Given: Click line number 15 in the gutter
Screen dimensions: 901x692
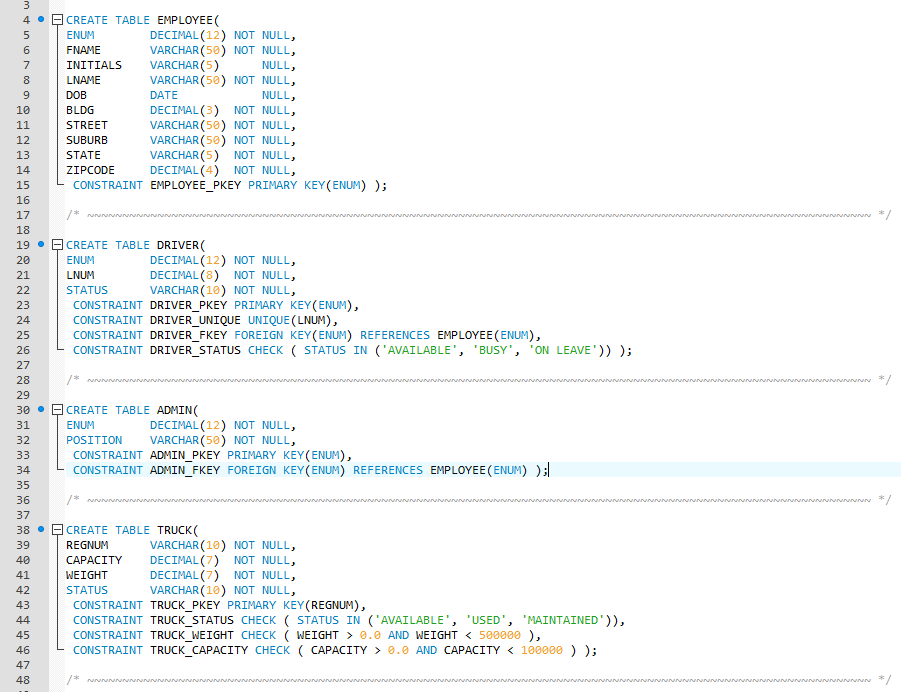Looking at the screenshot, I should [x=22, y=184].
